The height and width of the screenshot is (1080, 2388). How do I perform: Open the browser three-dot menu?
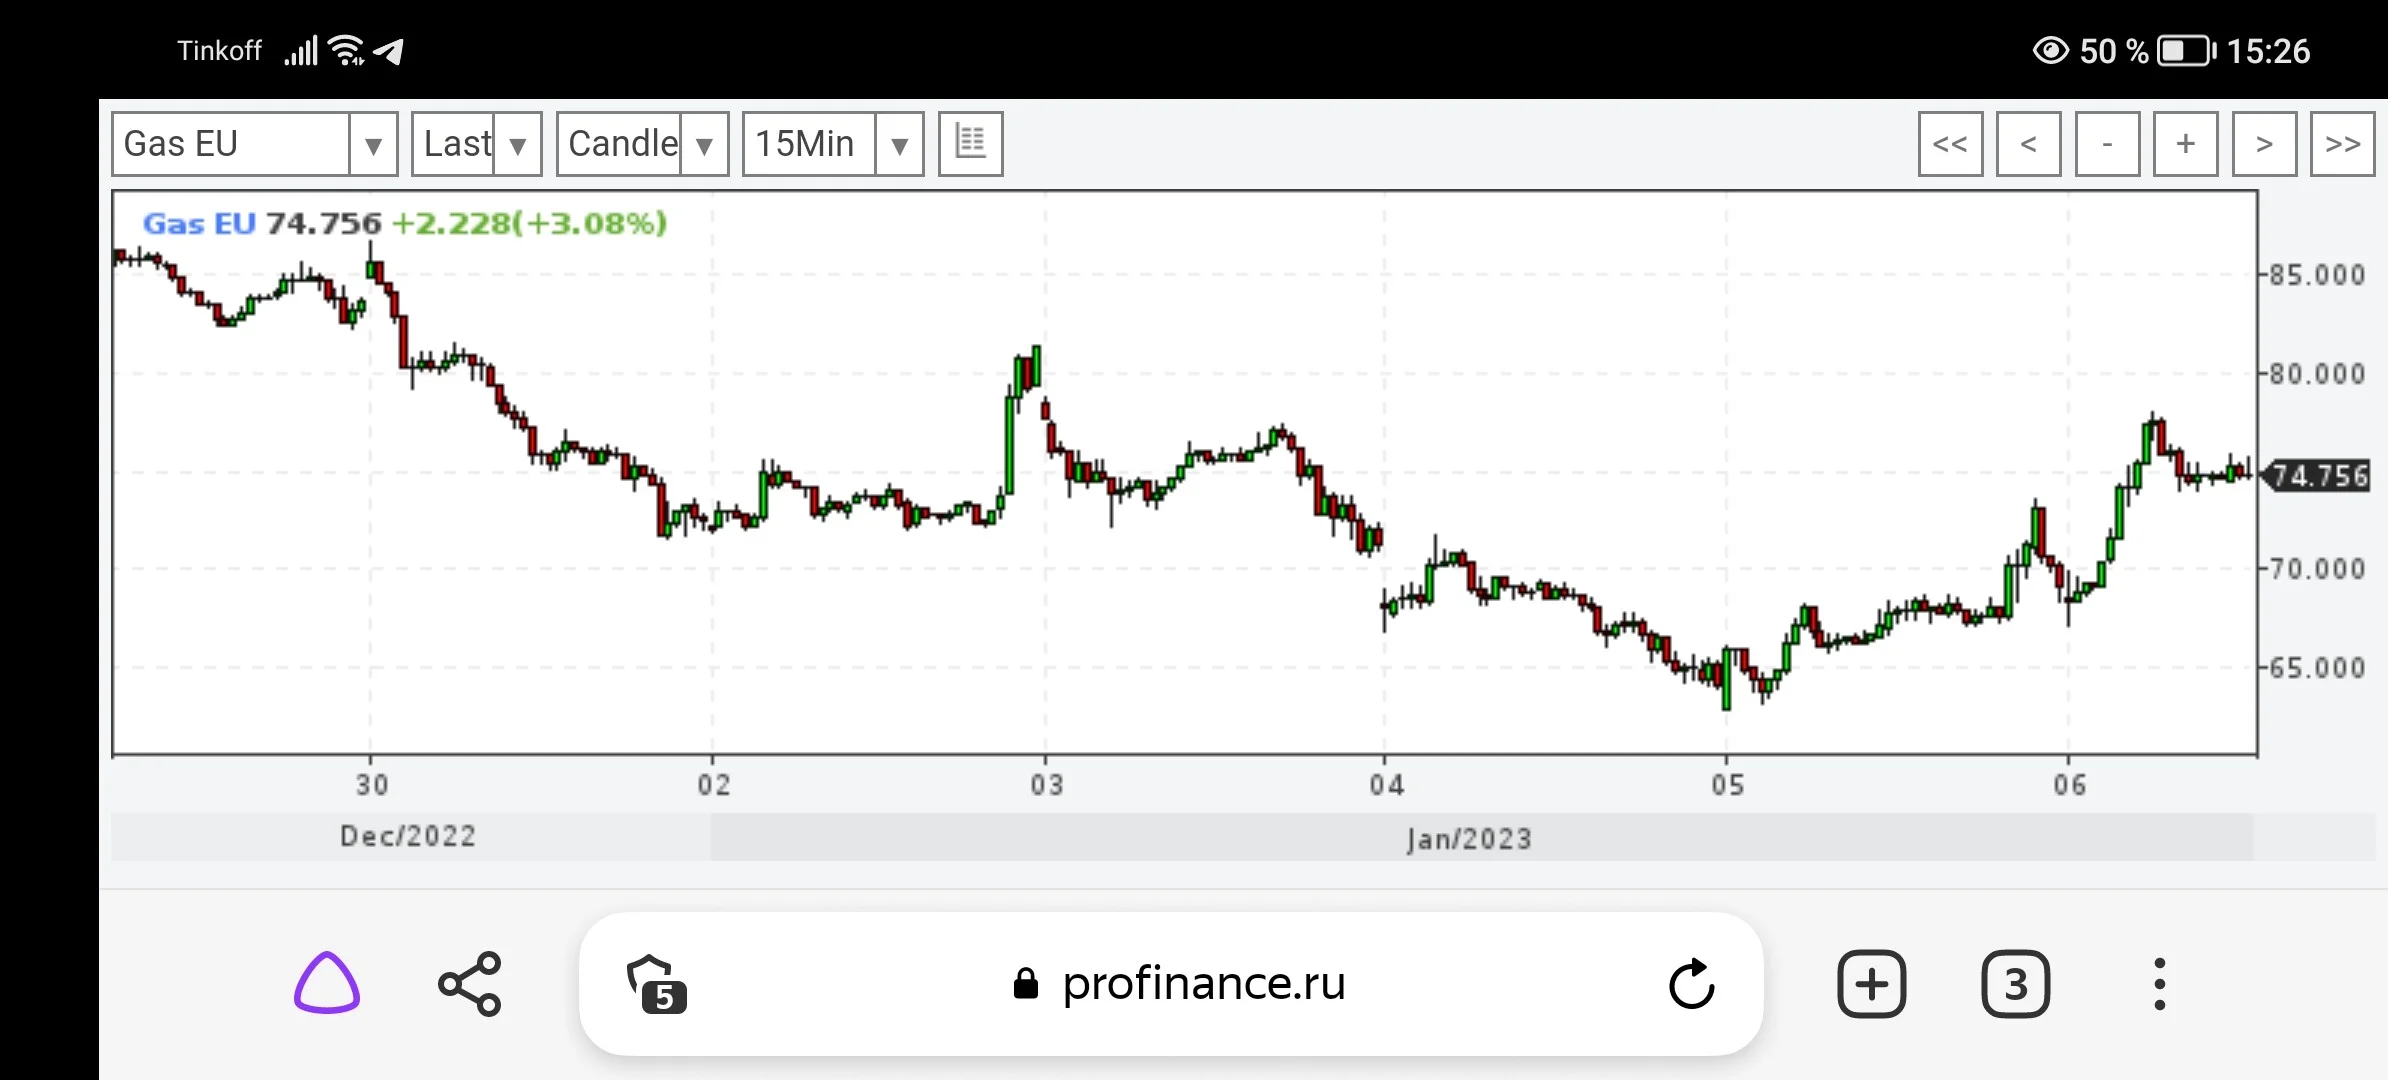point(2159,984)
